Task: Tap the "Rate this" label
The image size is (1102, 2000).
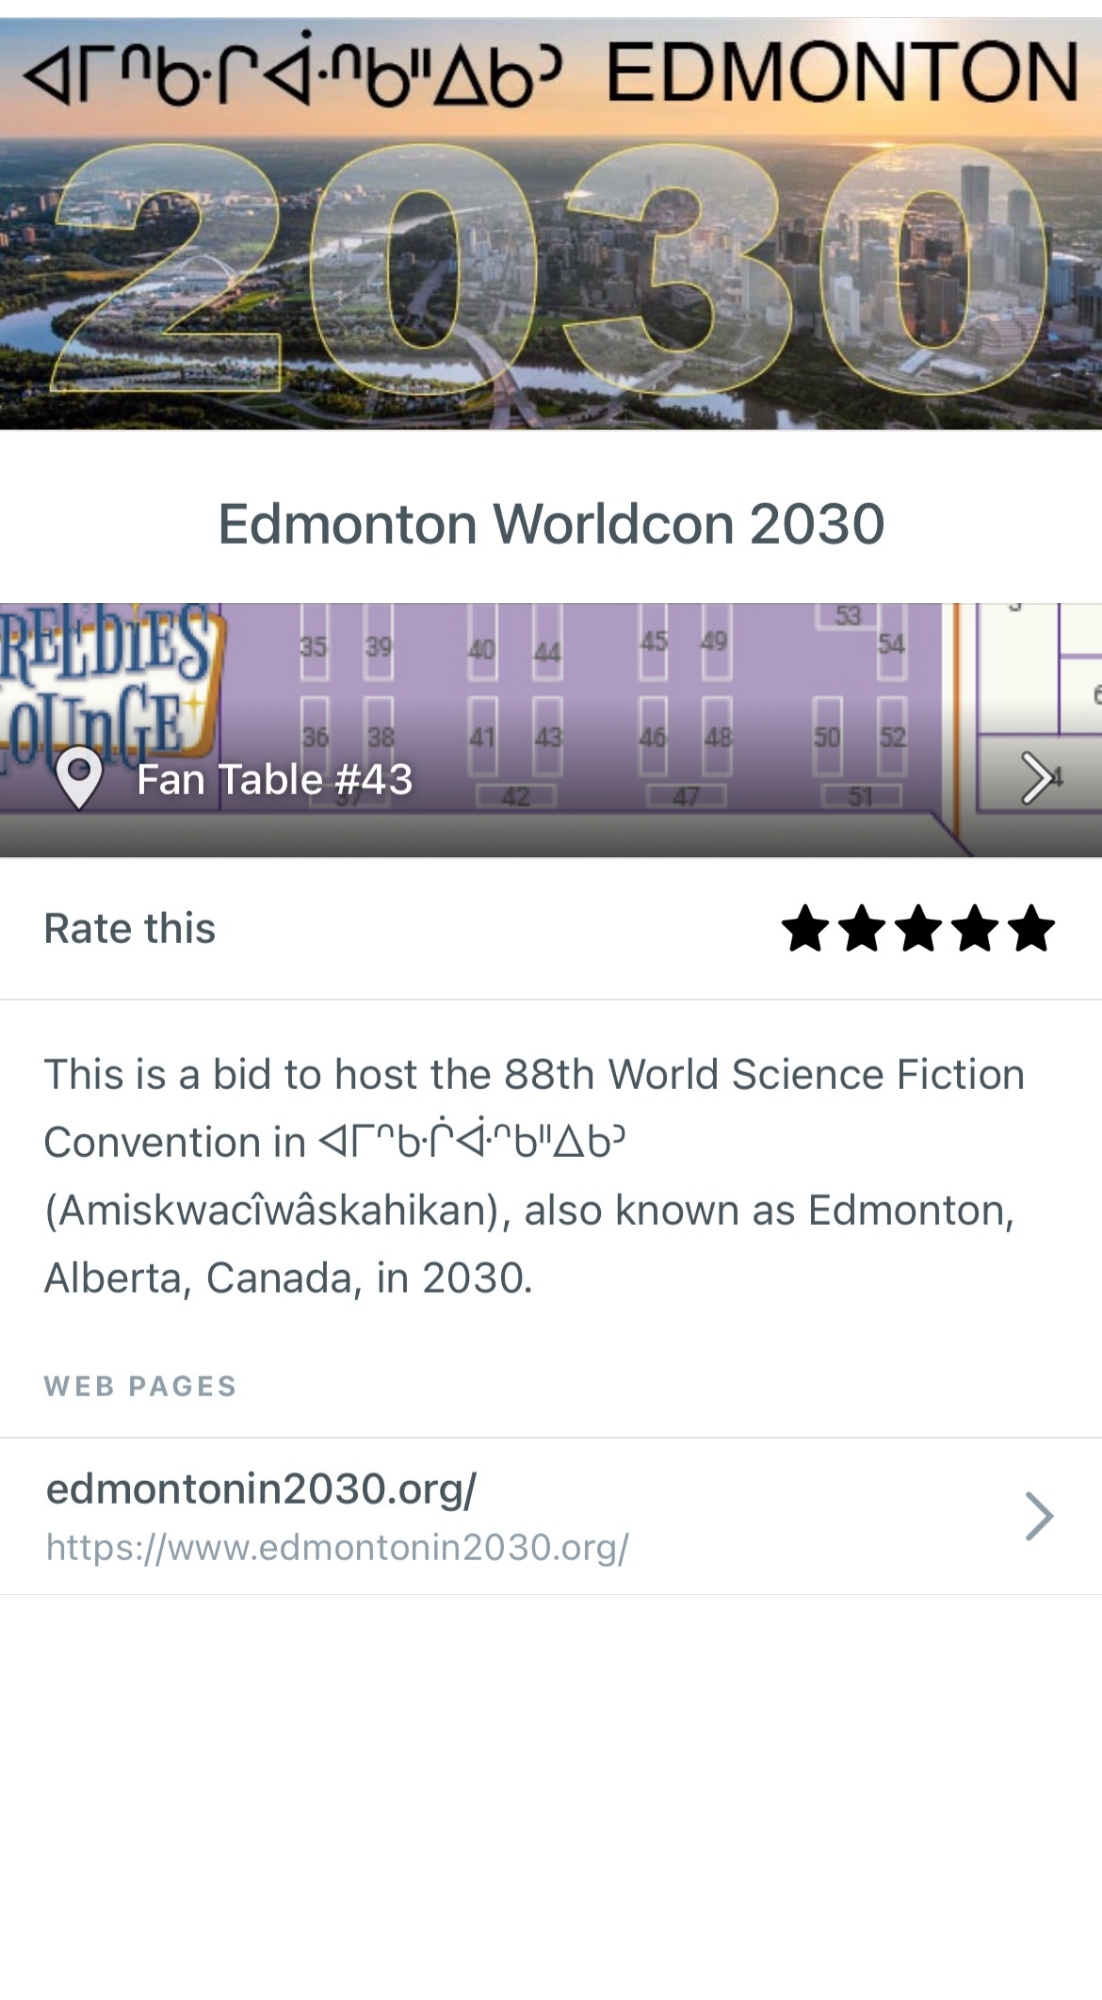Action: point(130,929)
